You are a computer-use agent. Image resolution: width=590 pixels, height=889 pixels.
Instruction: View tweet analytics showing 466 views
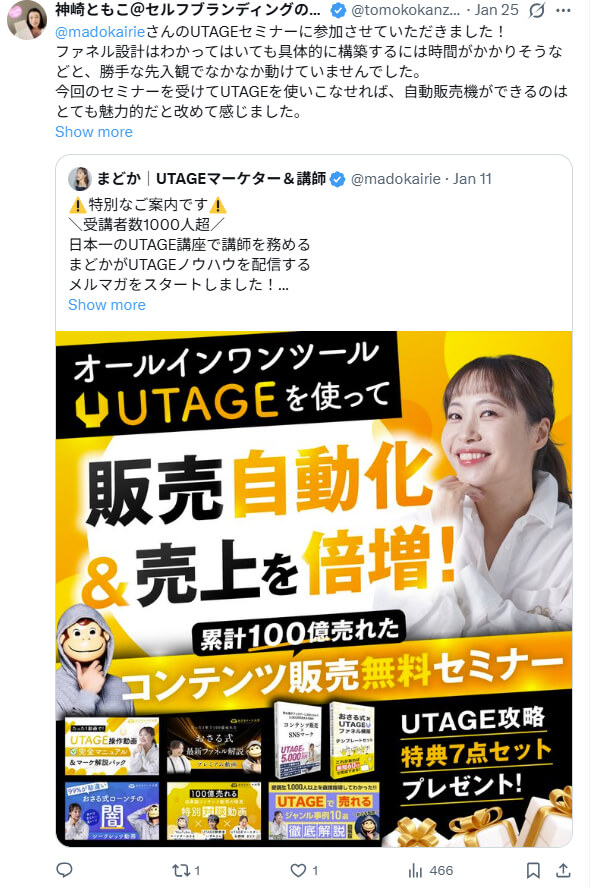(430, 870)
